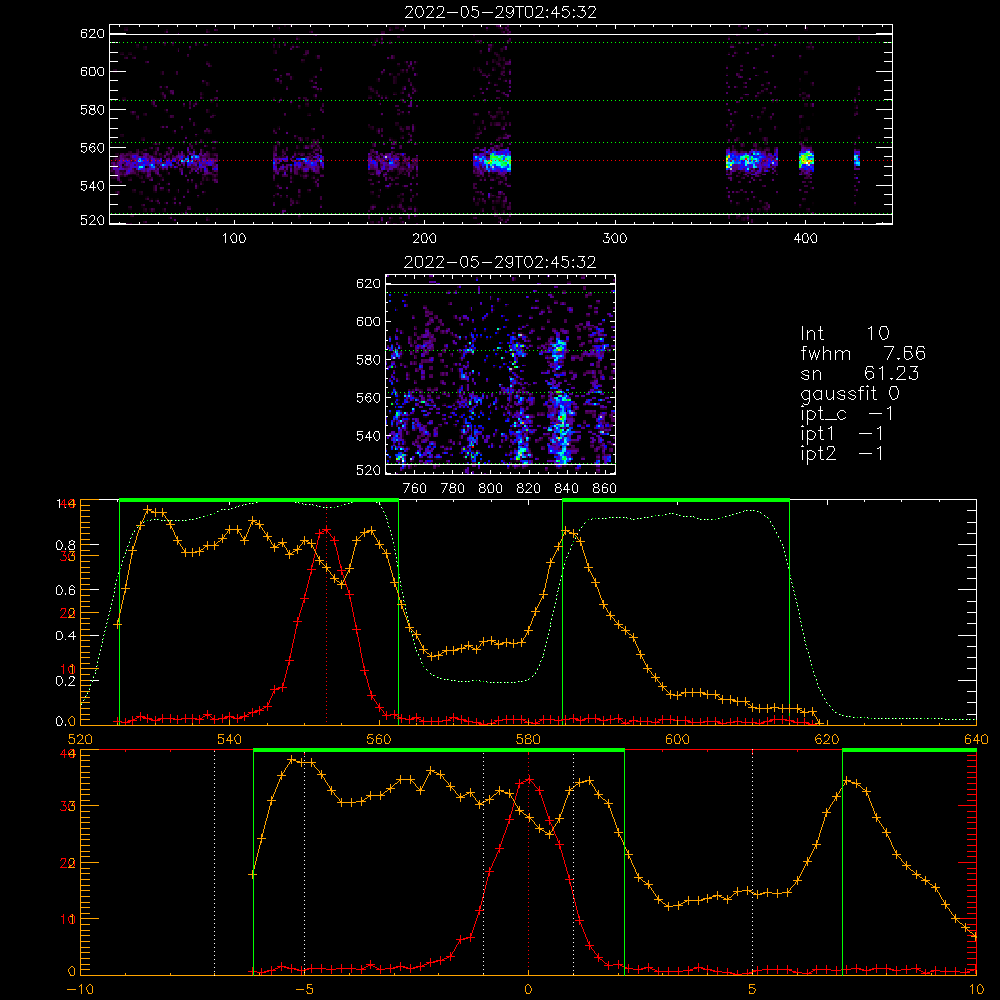
Task: Click x-axis label '5' on the bottom plot
Action: click(x=753, y=990)
